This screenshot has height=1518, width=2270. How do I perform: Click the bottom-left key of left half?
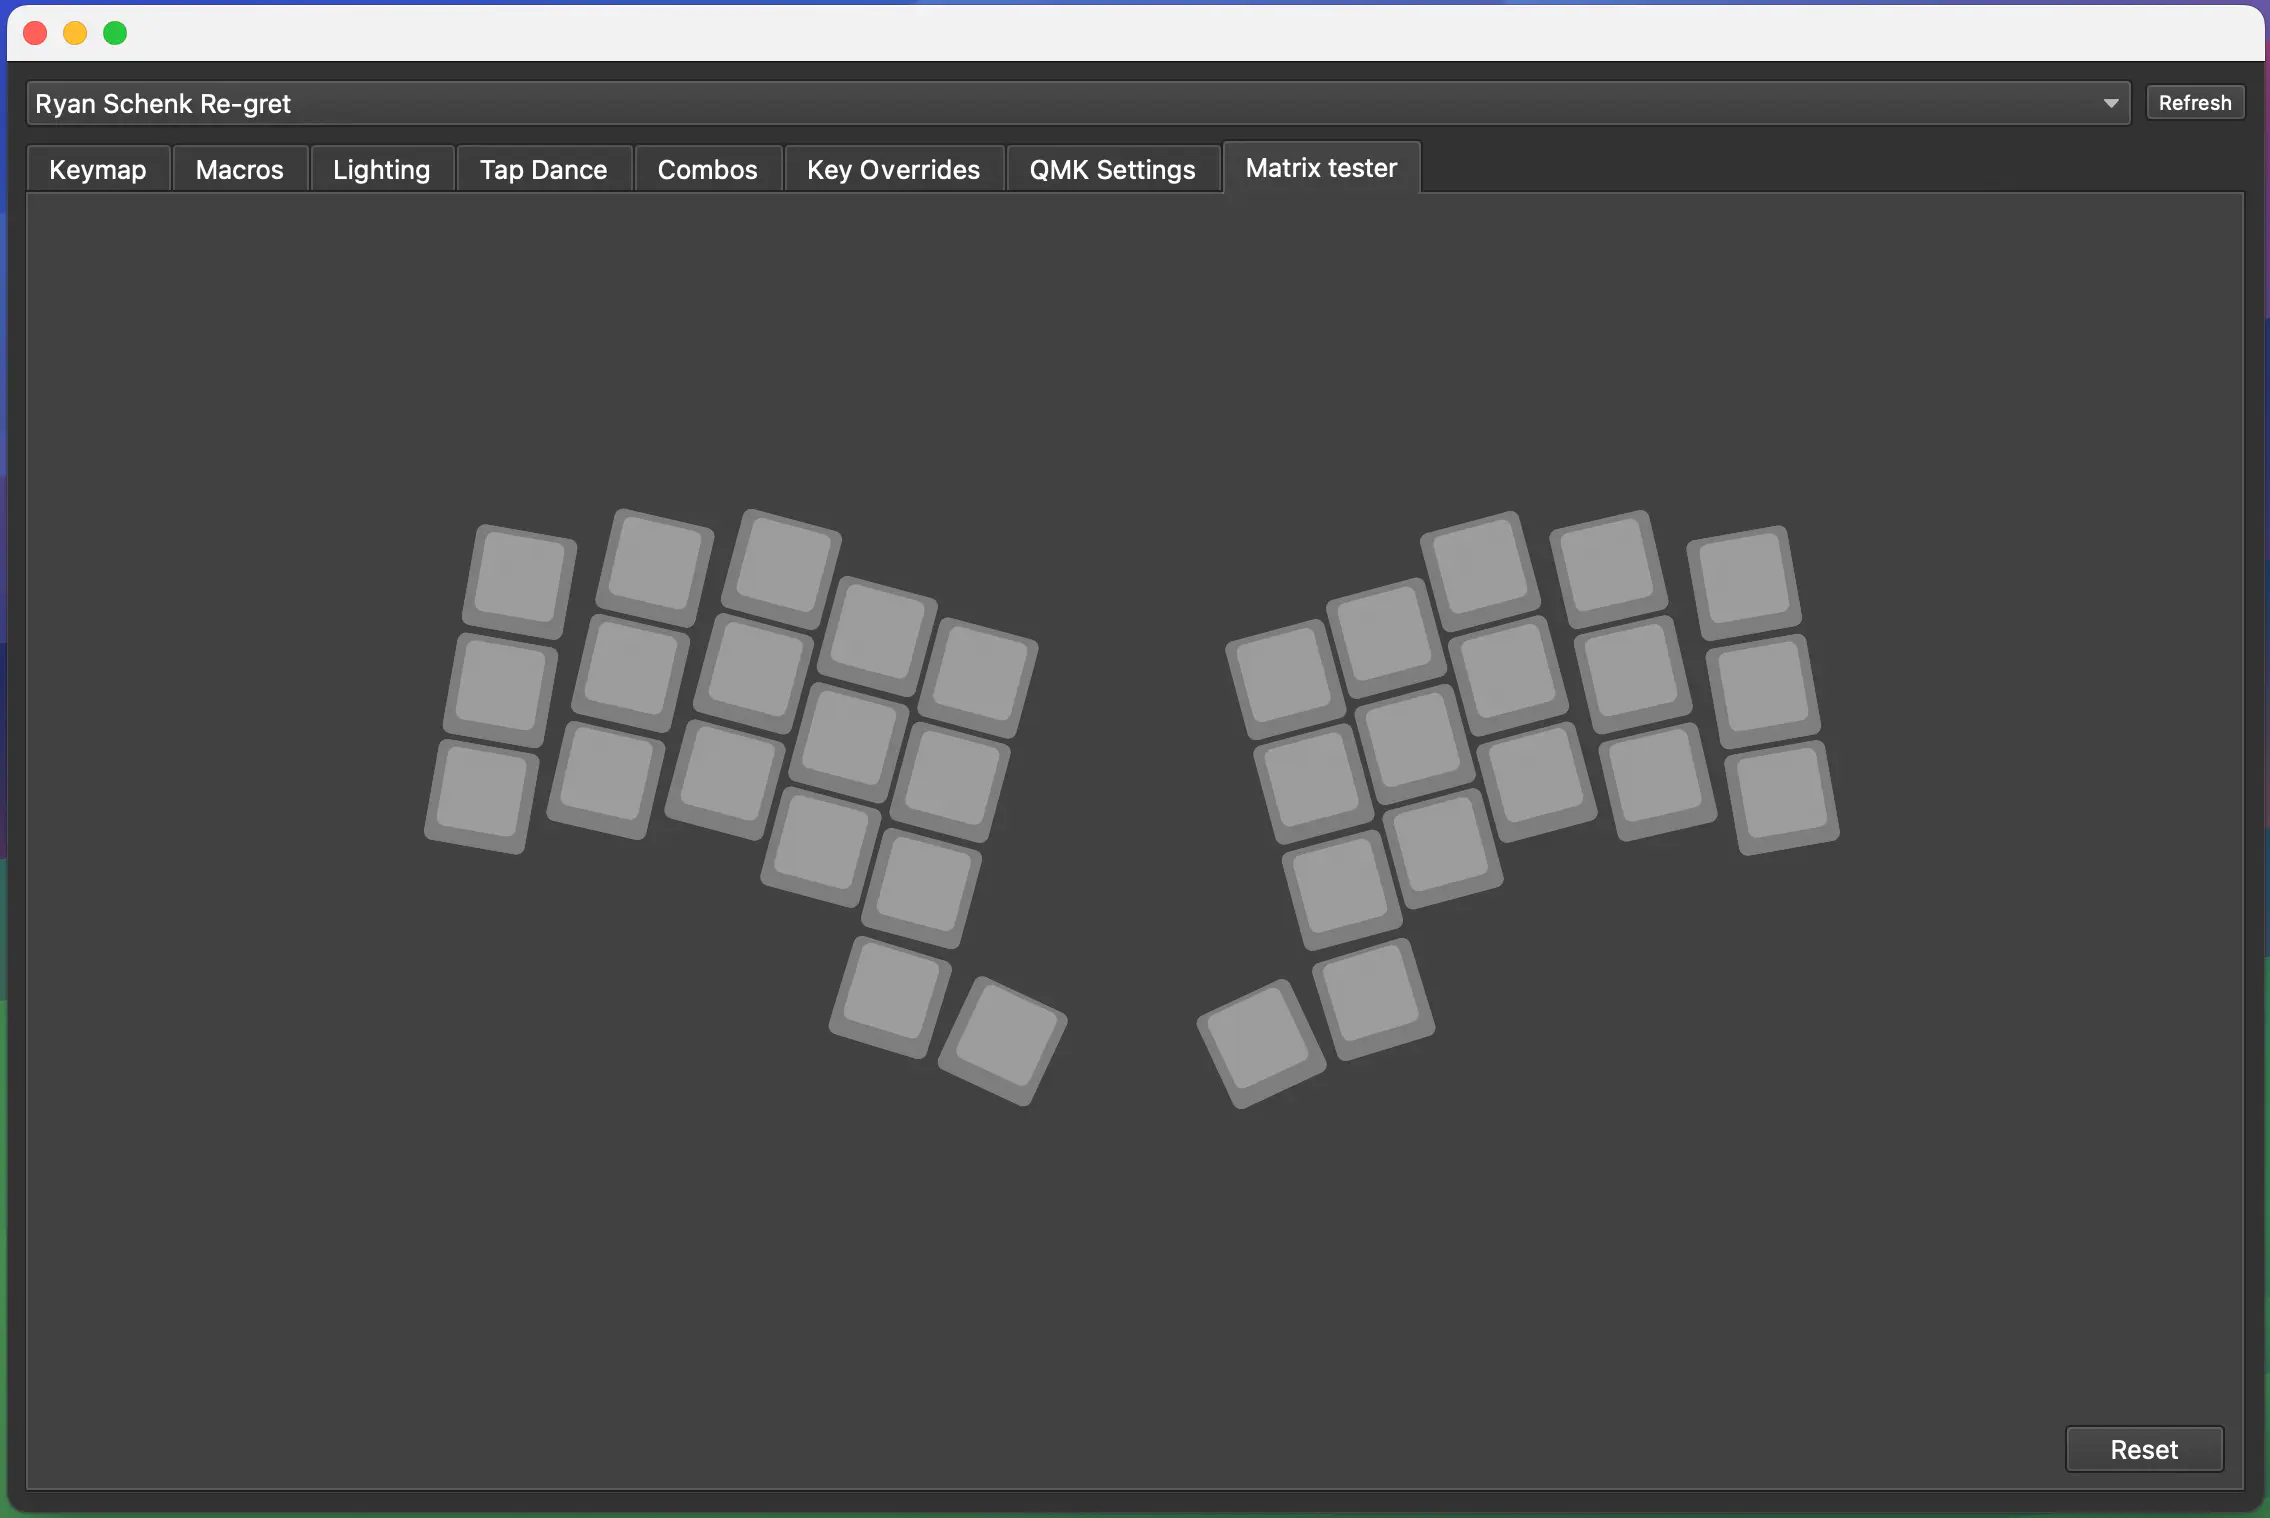click(x=482, y=796)
